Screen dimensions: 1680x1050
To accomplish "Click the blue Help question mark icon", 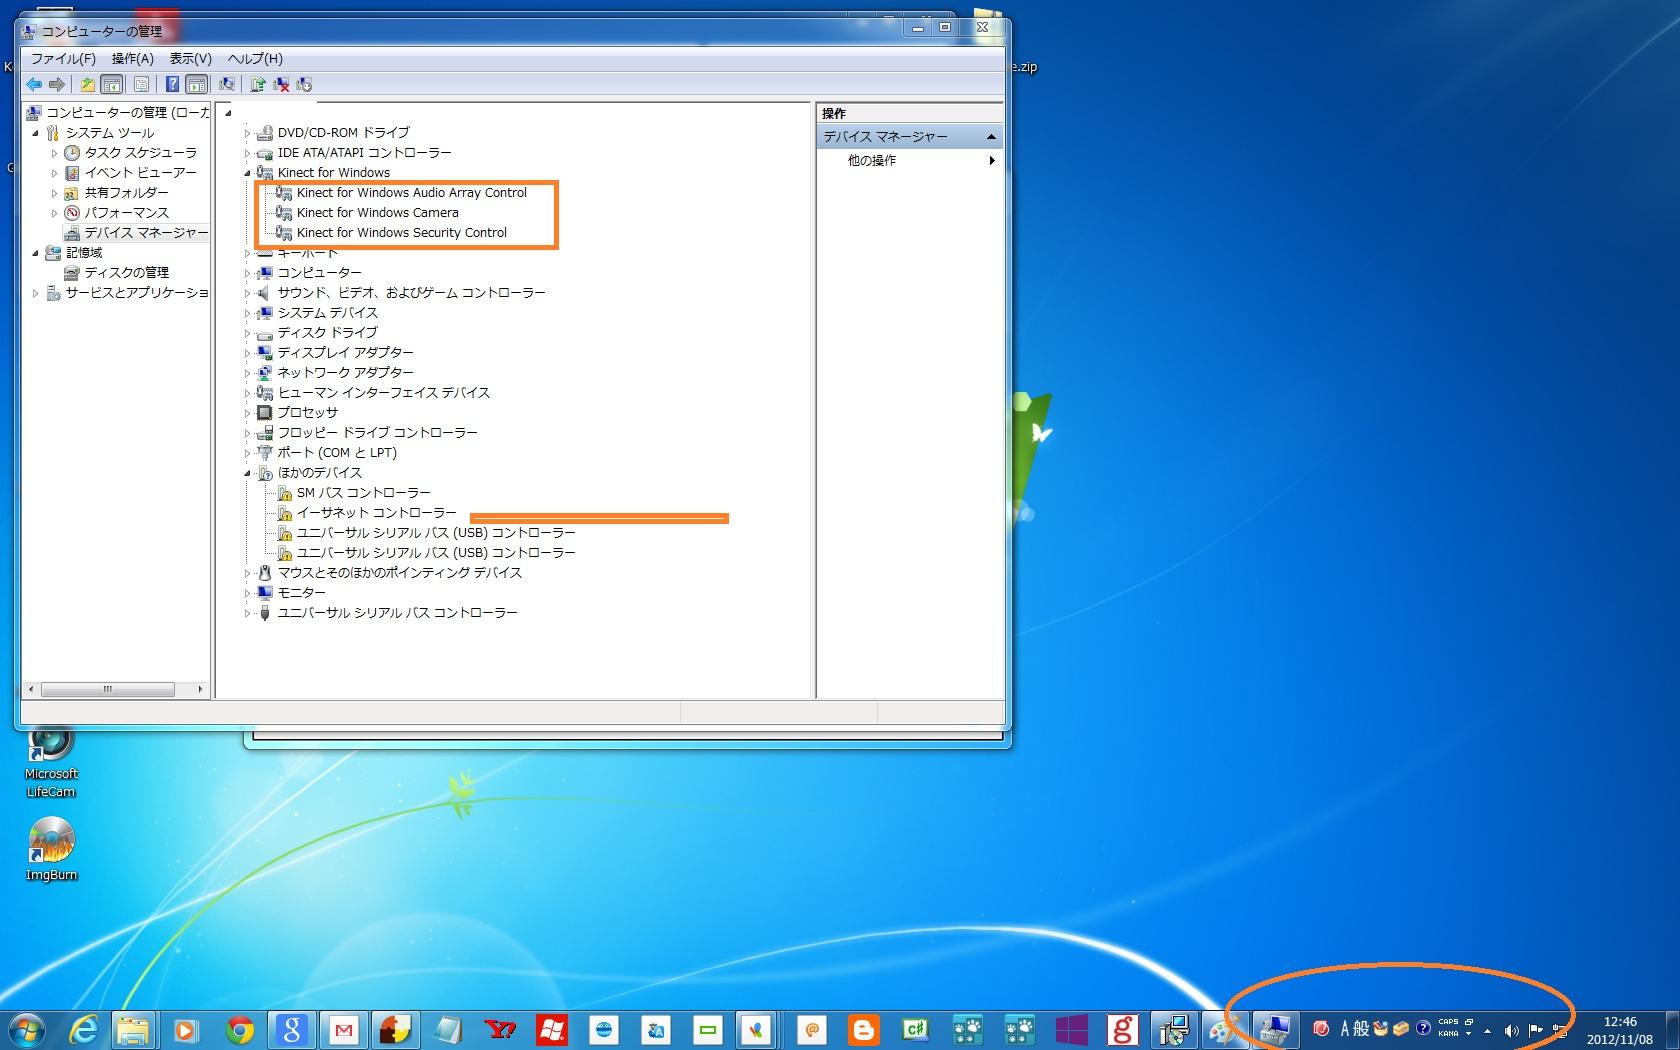I will 172,85.
